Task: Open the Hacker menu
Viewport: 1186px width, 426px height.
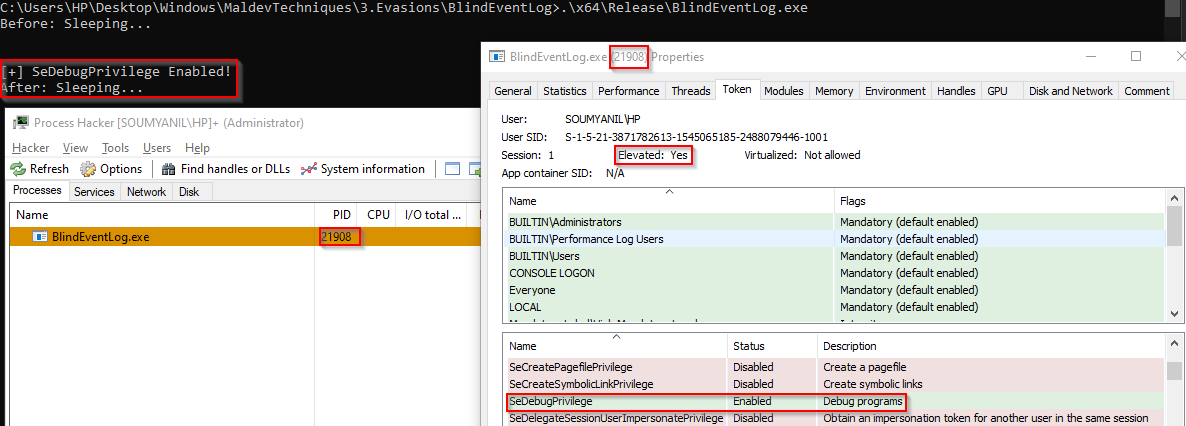Action: click(31, 148)
